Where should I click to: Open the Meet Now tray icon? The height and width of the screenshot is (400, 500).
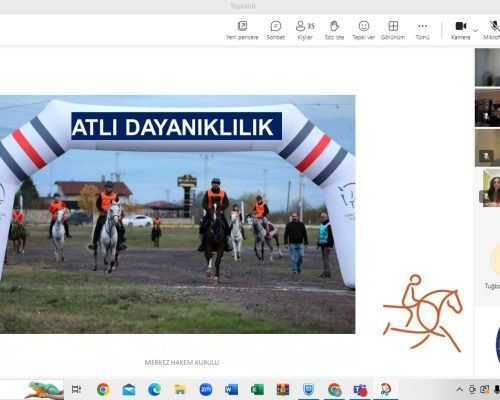click(472, 389)
